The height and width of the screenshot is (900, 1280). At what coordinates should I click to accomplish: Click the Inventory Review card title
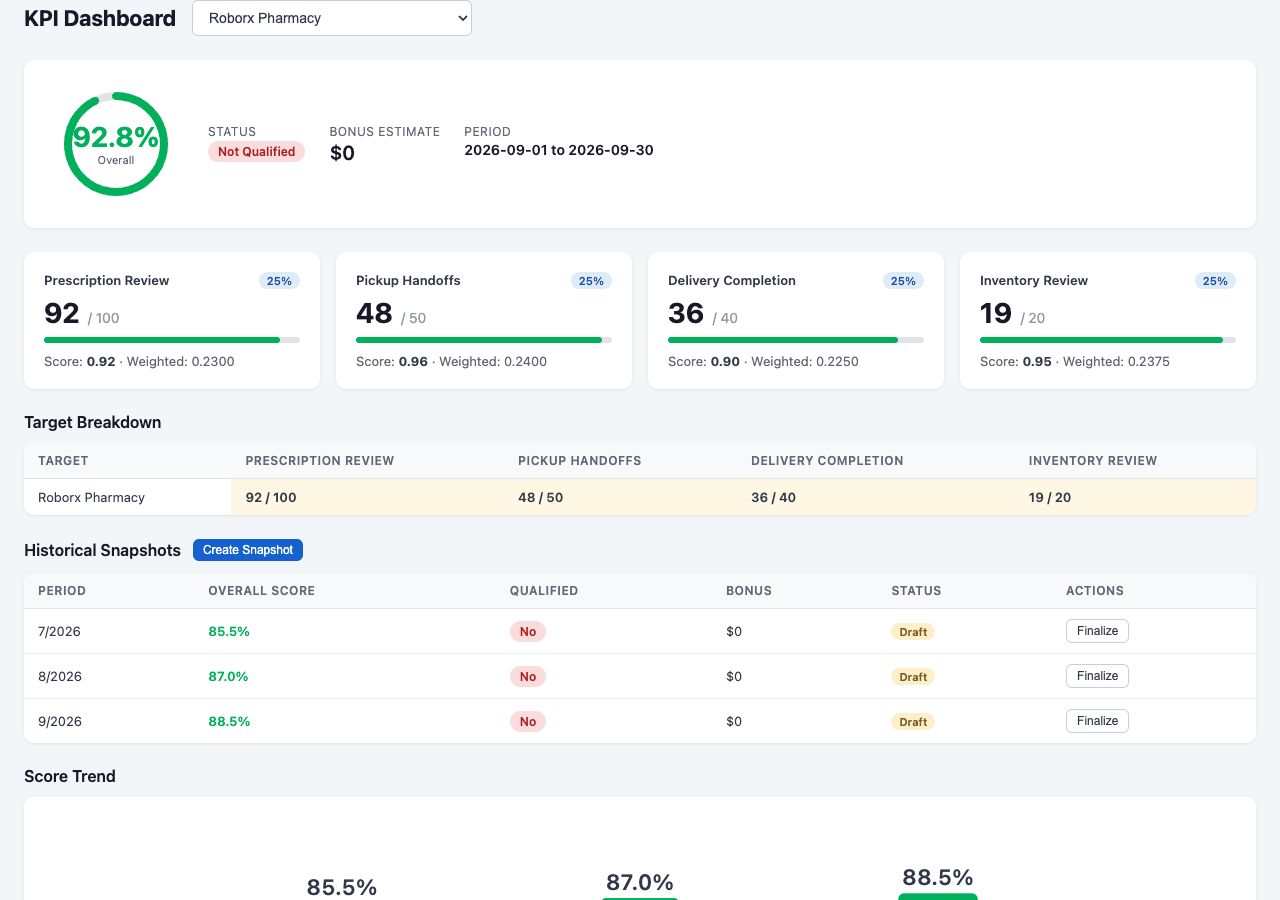point(1034,281)
